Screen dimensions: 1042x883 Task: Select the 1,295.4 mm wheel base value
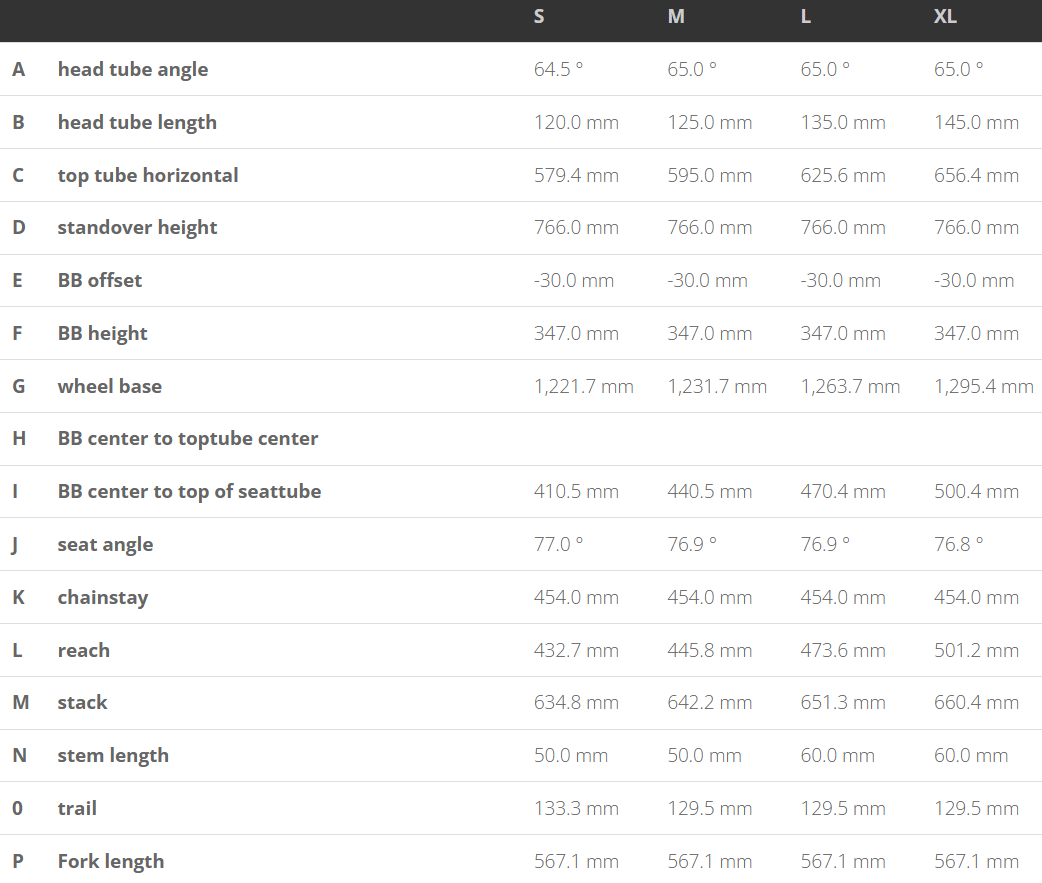(x=983, y=386)
